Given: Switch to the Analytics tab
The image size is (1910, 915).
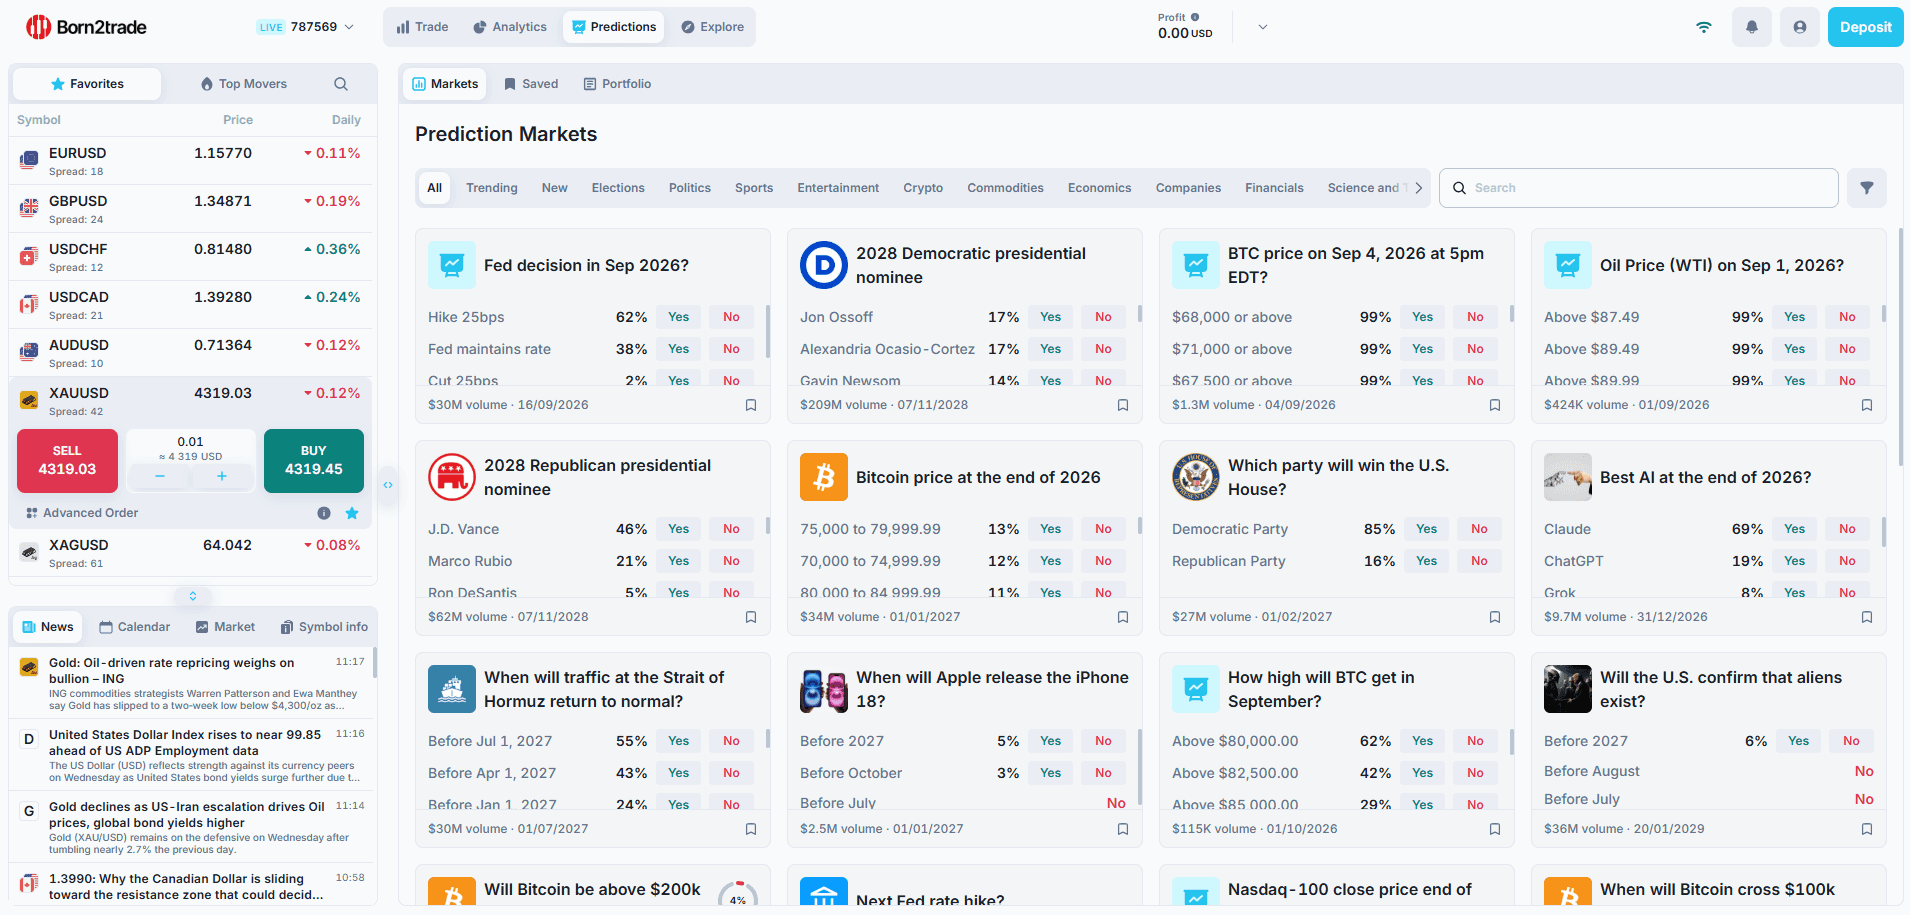Looking at the screenshot, I should [x=510, y=27].
